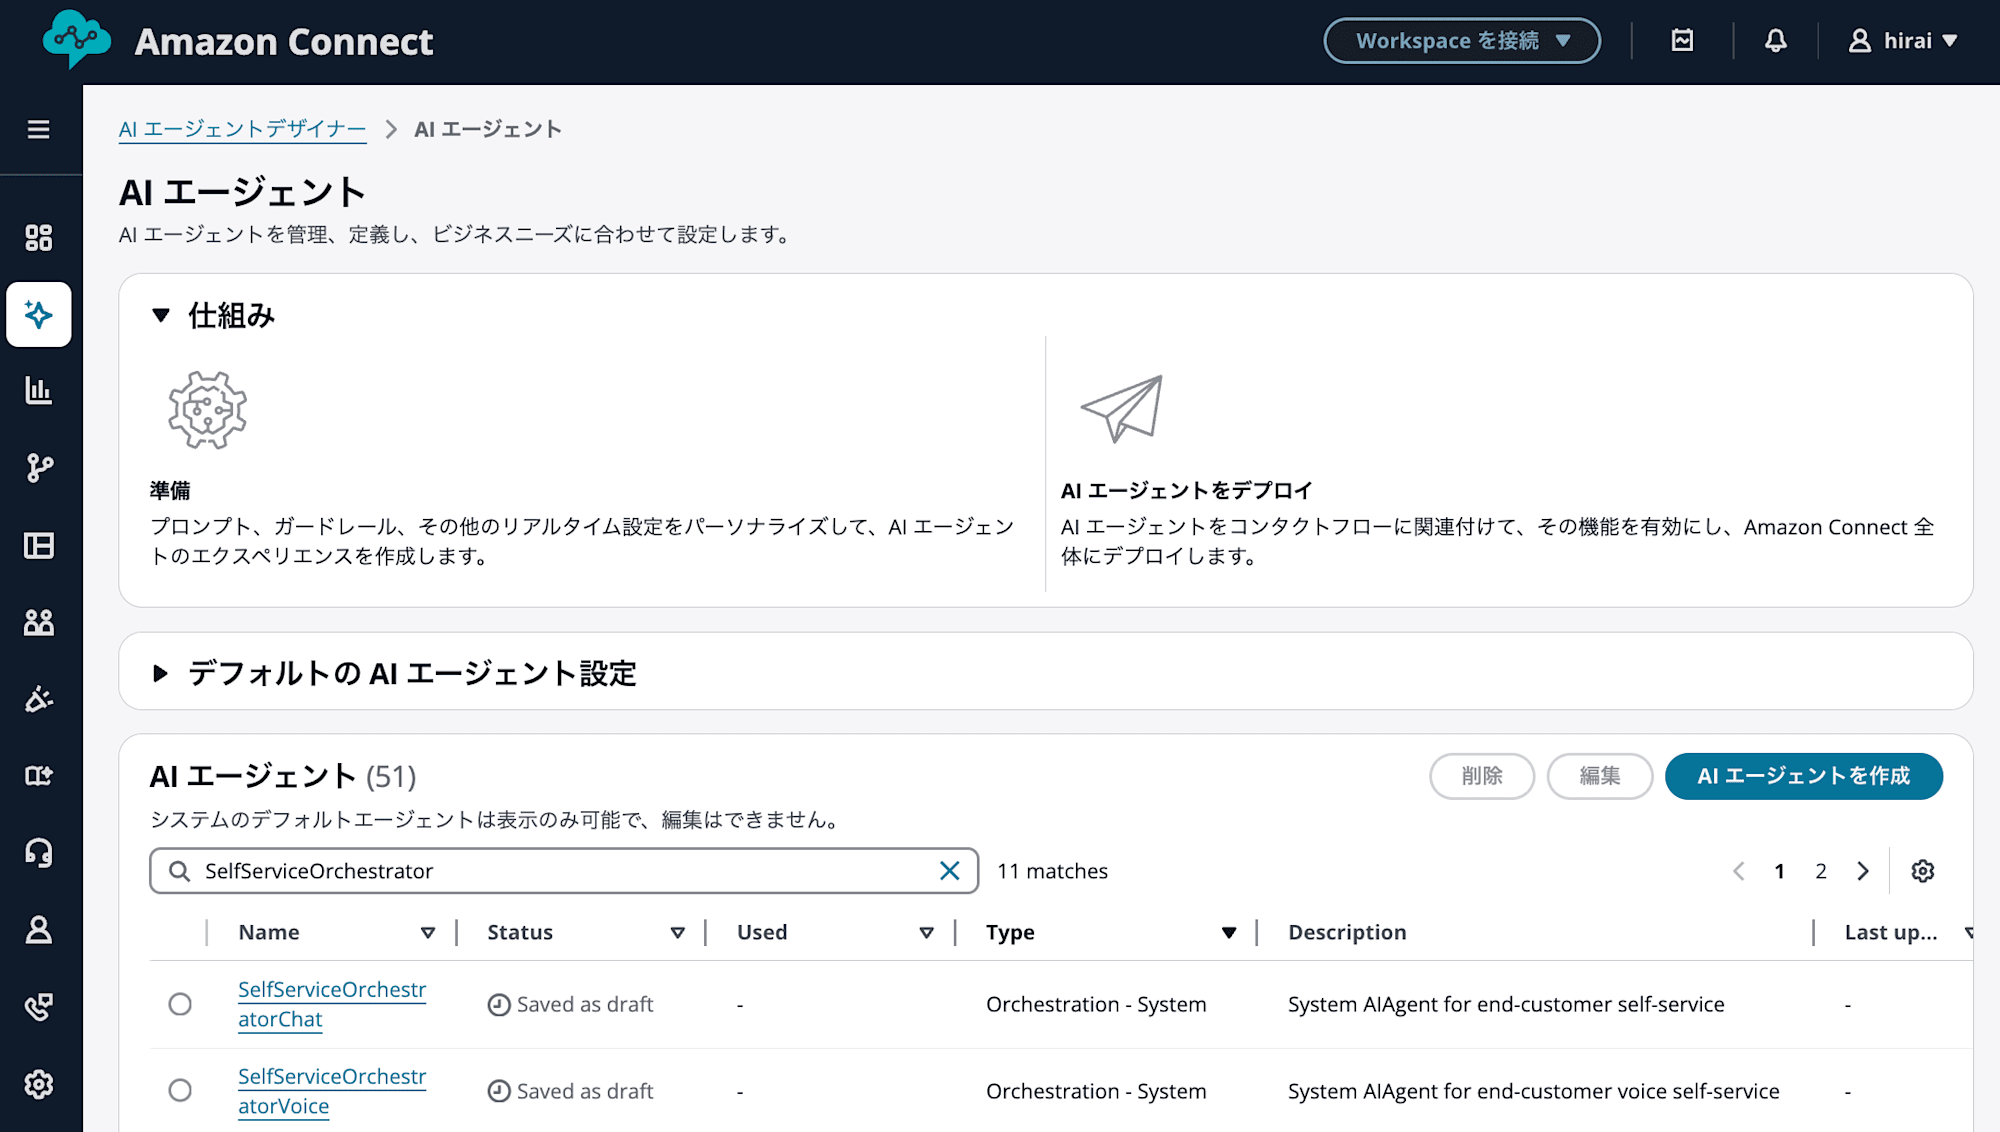Select SelfServiceOrchestratorVoice radio button
2000x1132 pixels.
[180, 1090]
